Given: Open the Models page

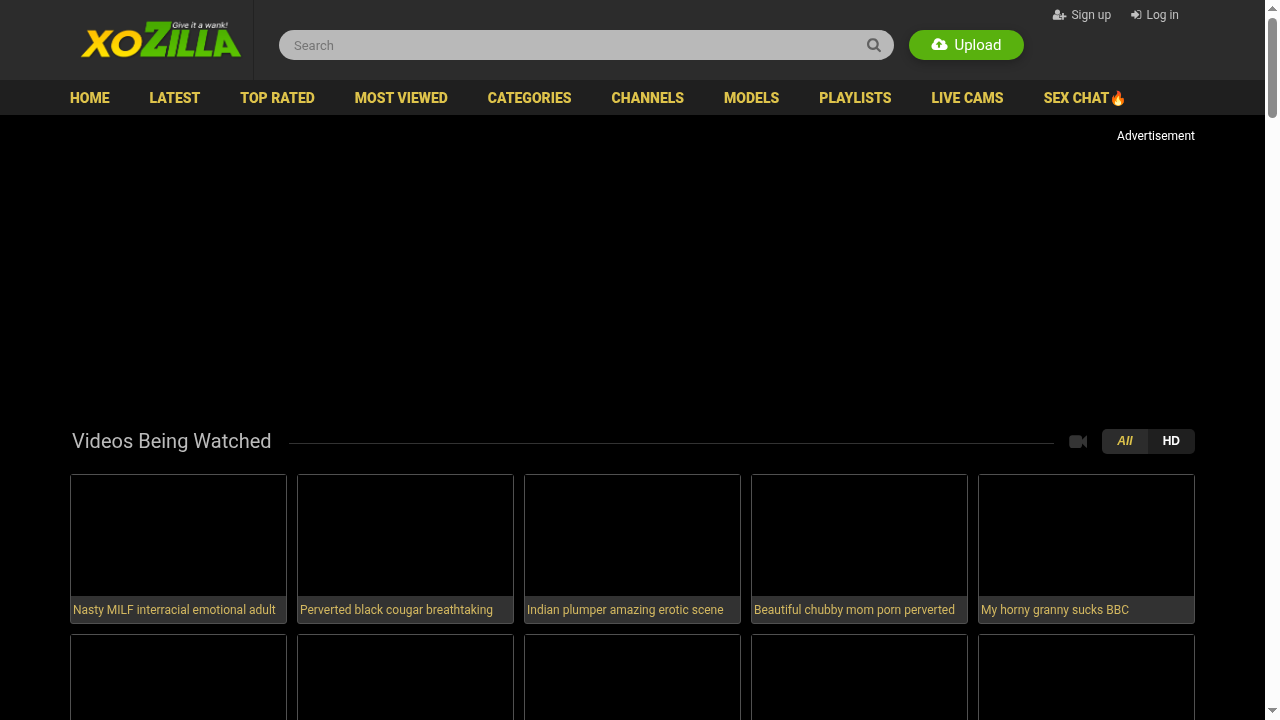Looking at the screenshot, I should [751, 98].
